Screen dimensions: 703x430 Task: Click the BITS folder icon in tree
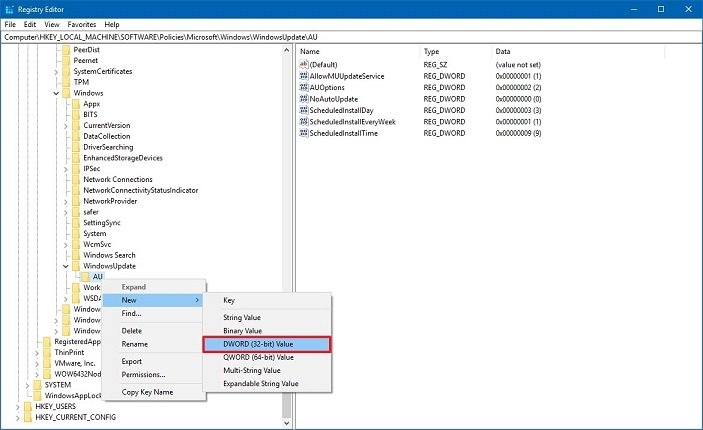click(76, 115)
